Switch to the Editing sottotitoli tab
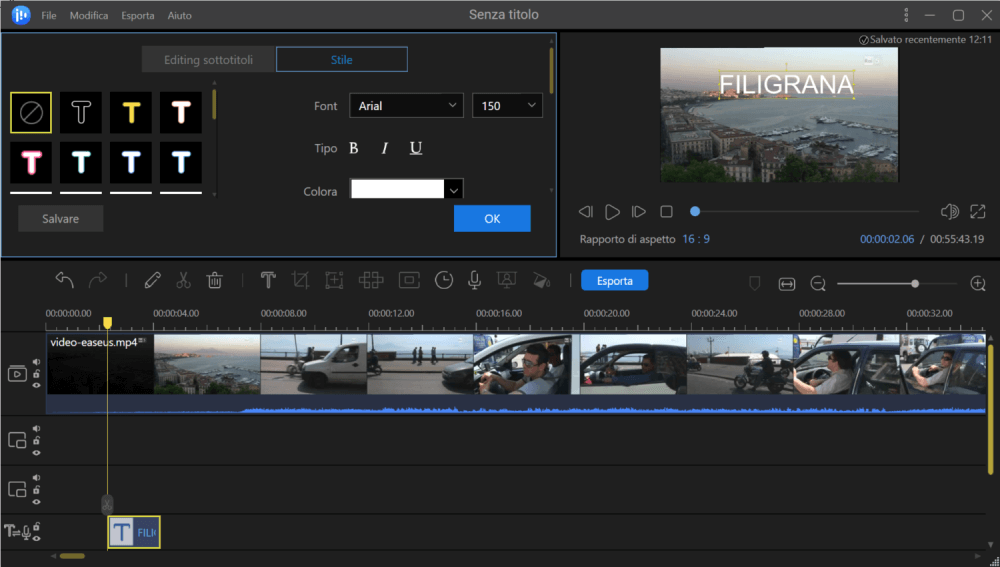 click(x=209, y=60)
